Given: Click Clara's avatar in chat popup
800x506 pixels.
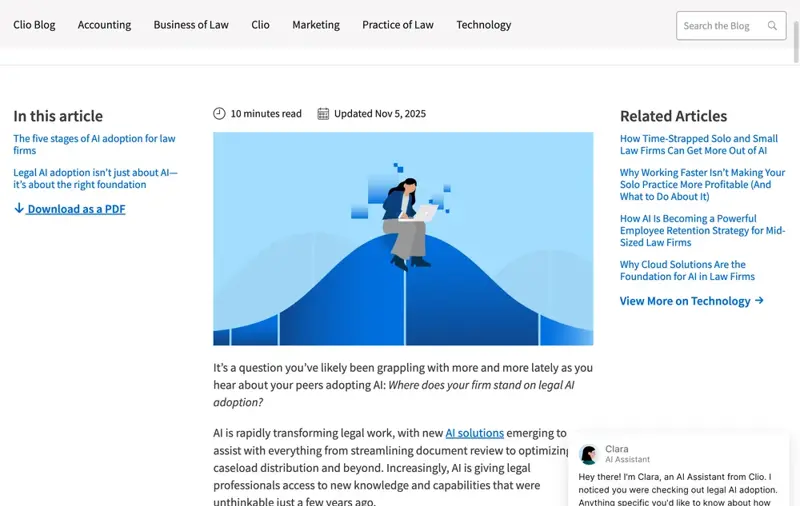Looking at the screenshot, I should click(x=588, y=454).
